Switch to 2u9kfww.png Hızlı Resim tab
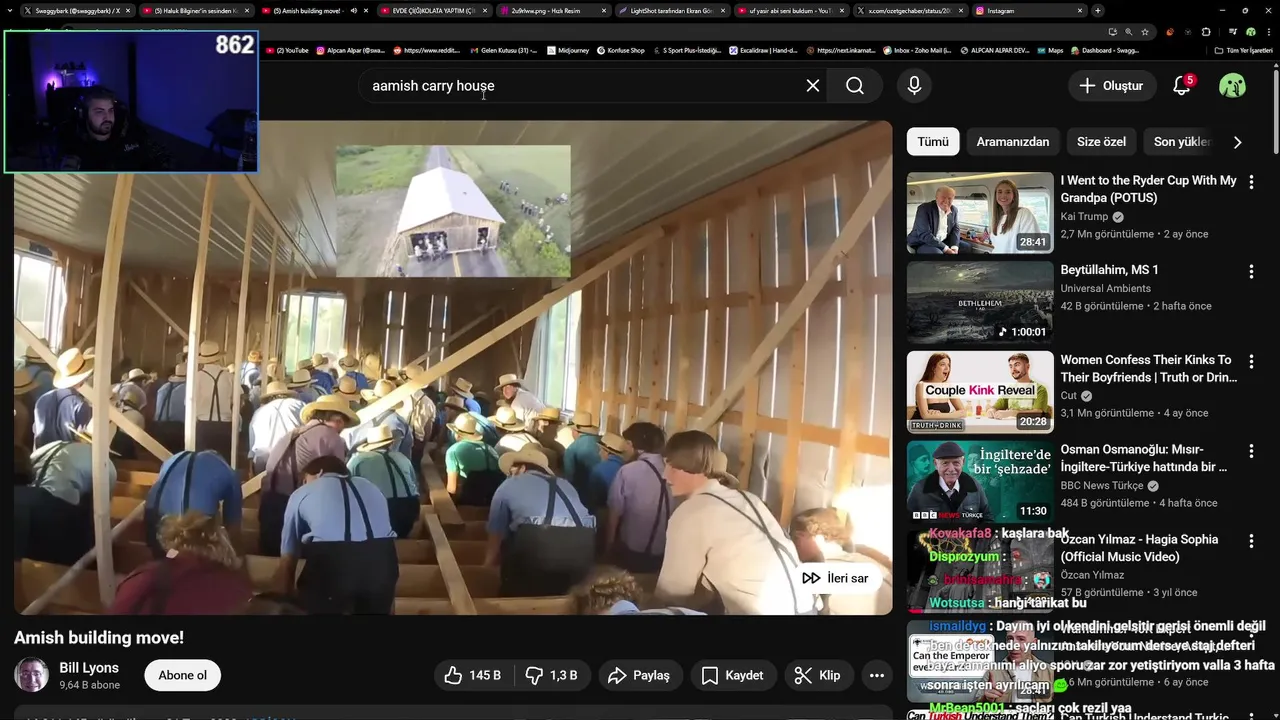 coord(552,10)
